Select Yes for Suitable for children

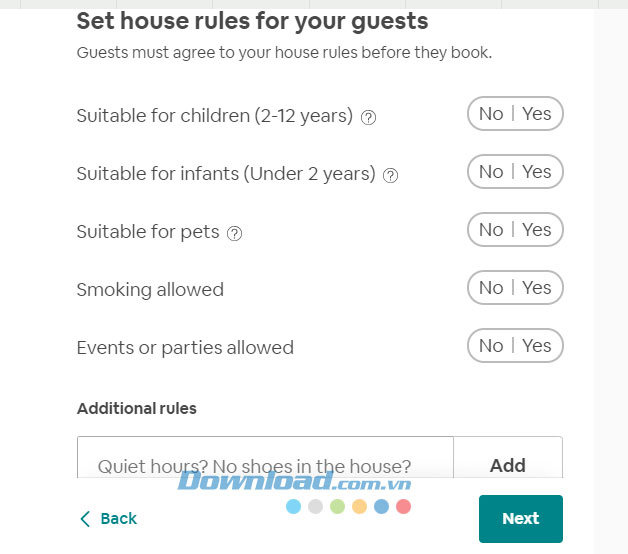tap(537, 114)
